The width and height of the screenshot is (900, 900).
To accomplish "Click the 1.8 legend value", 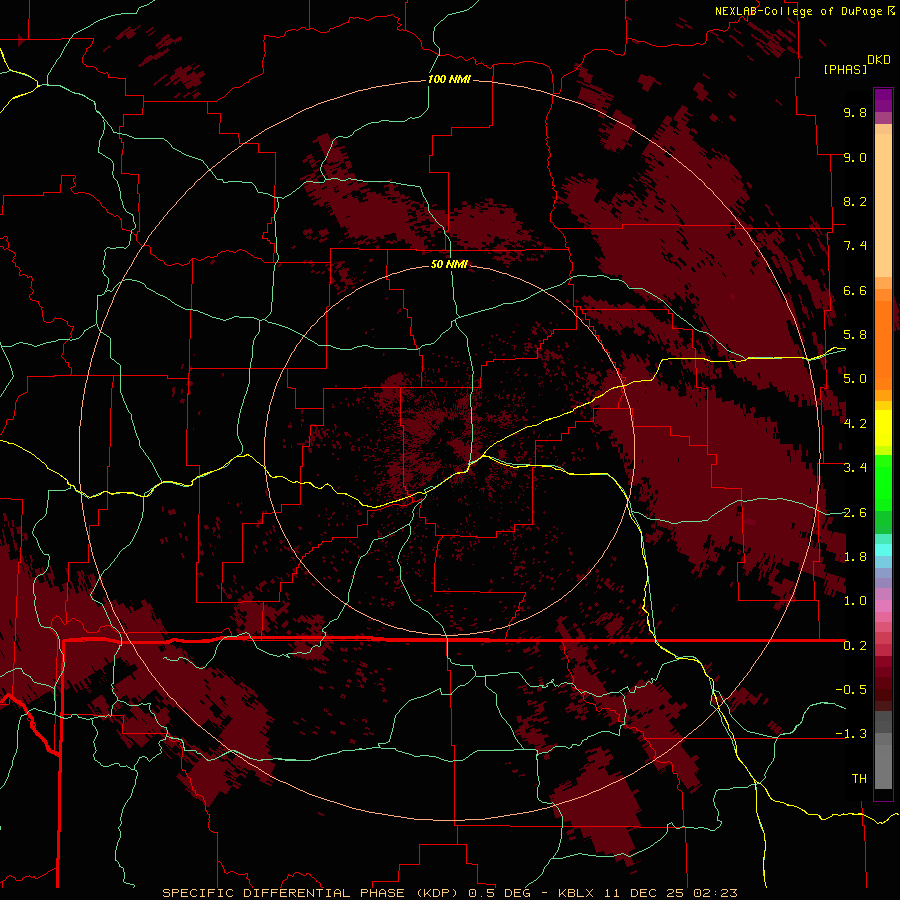I will [x=855, y=557].
